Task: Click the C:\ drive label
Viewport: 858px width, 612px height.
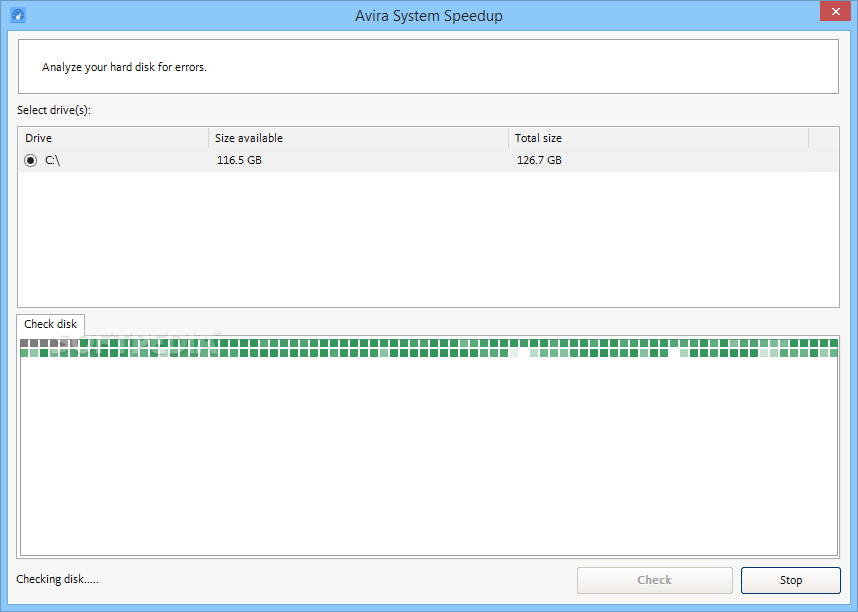Action: (x=52, y=160)
